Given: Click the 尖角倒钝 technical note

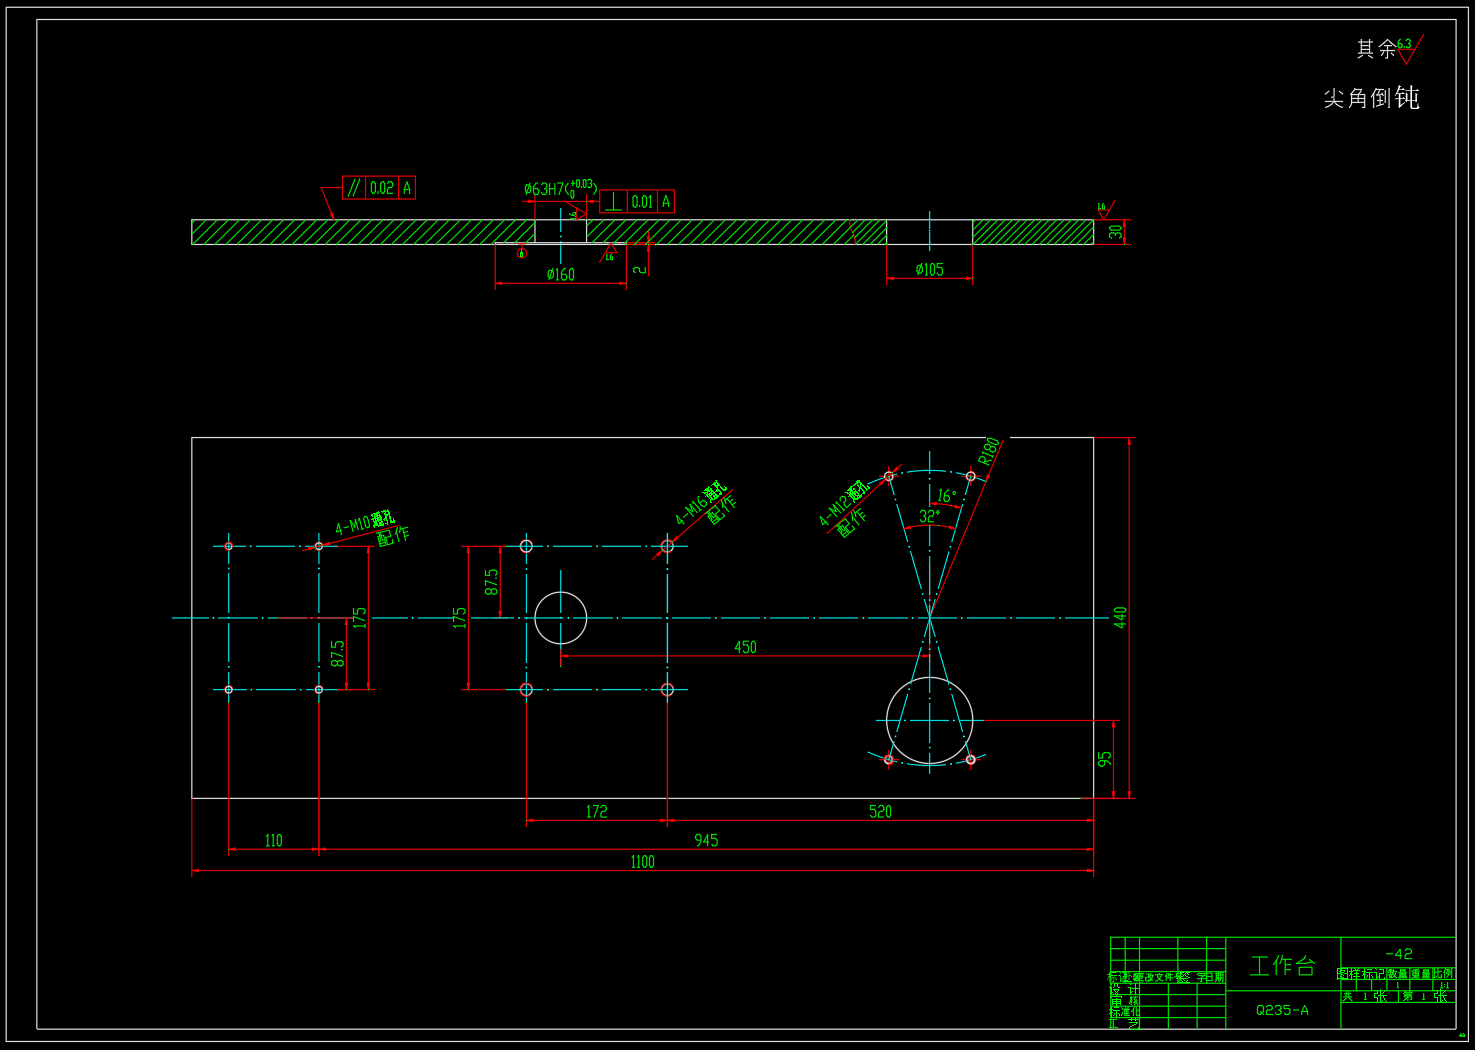Looking at the screenshot, I should point(1371,98).
